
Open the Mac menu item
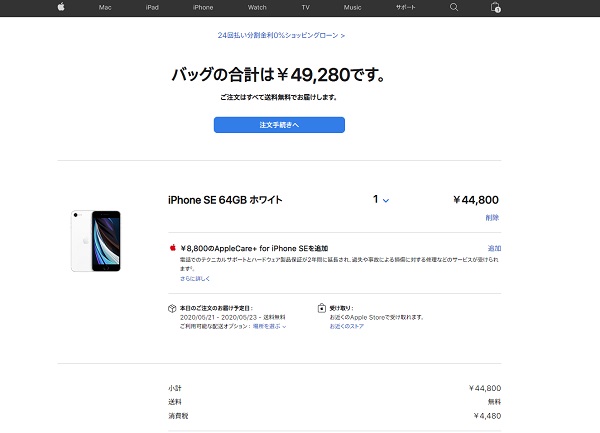pyautogui.click(x=105, y=7)
